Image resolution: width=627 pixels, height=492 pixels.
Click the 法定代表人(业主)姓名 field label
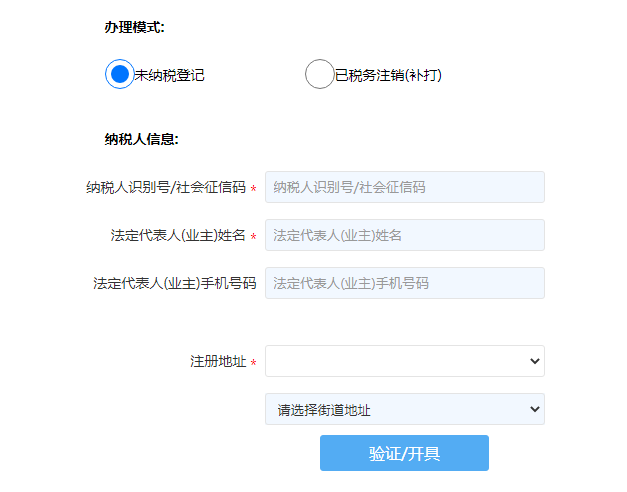(178, 236)
